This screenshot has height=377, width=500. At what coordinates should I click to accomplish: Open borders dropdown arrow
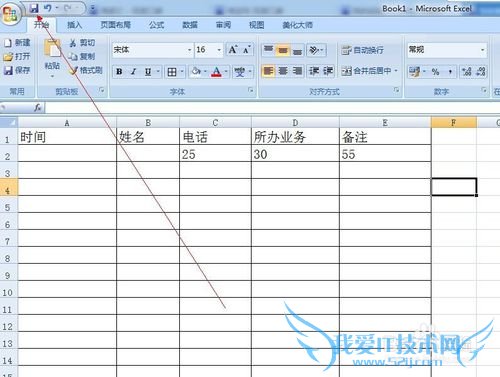click(182, 71)
